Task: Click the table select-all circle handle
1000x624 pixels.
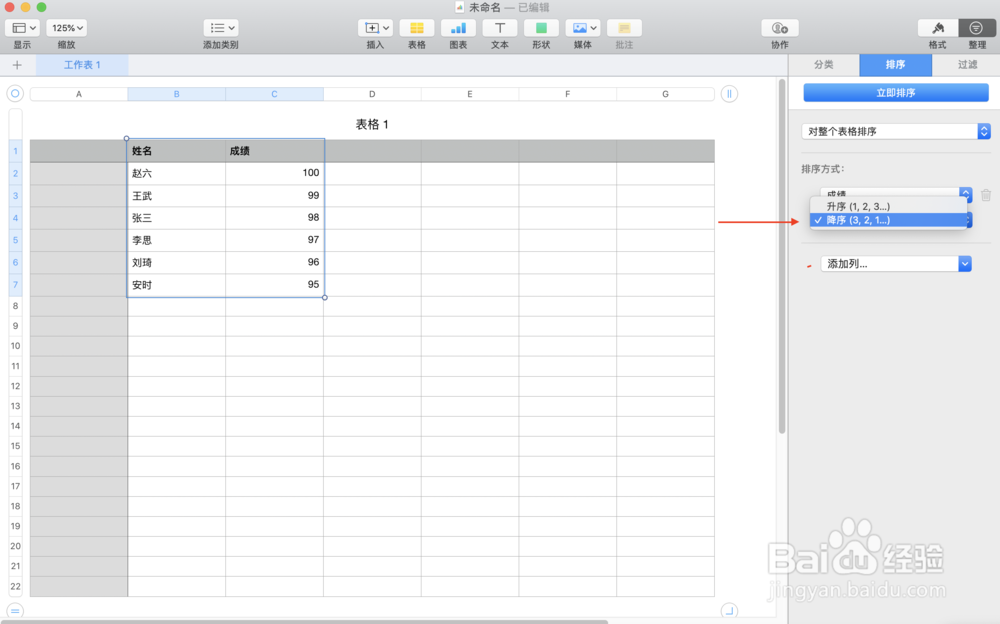Action: [15, 94]
